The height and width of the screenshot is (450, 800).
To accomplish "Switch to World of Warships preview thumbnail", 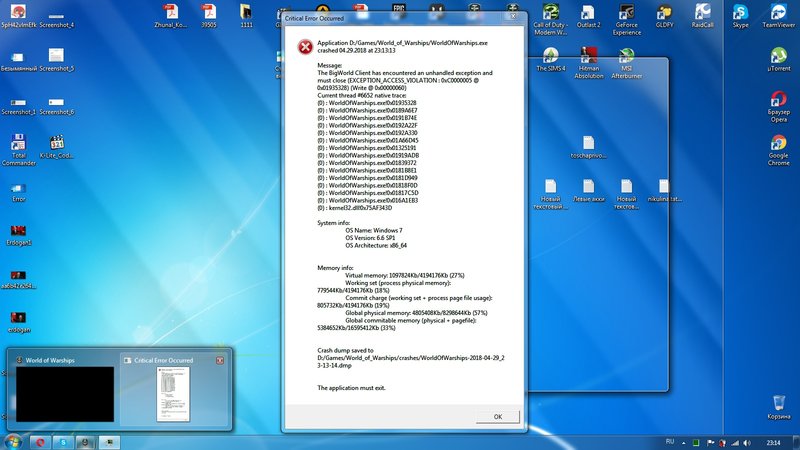I will (65, 394).
